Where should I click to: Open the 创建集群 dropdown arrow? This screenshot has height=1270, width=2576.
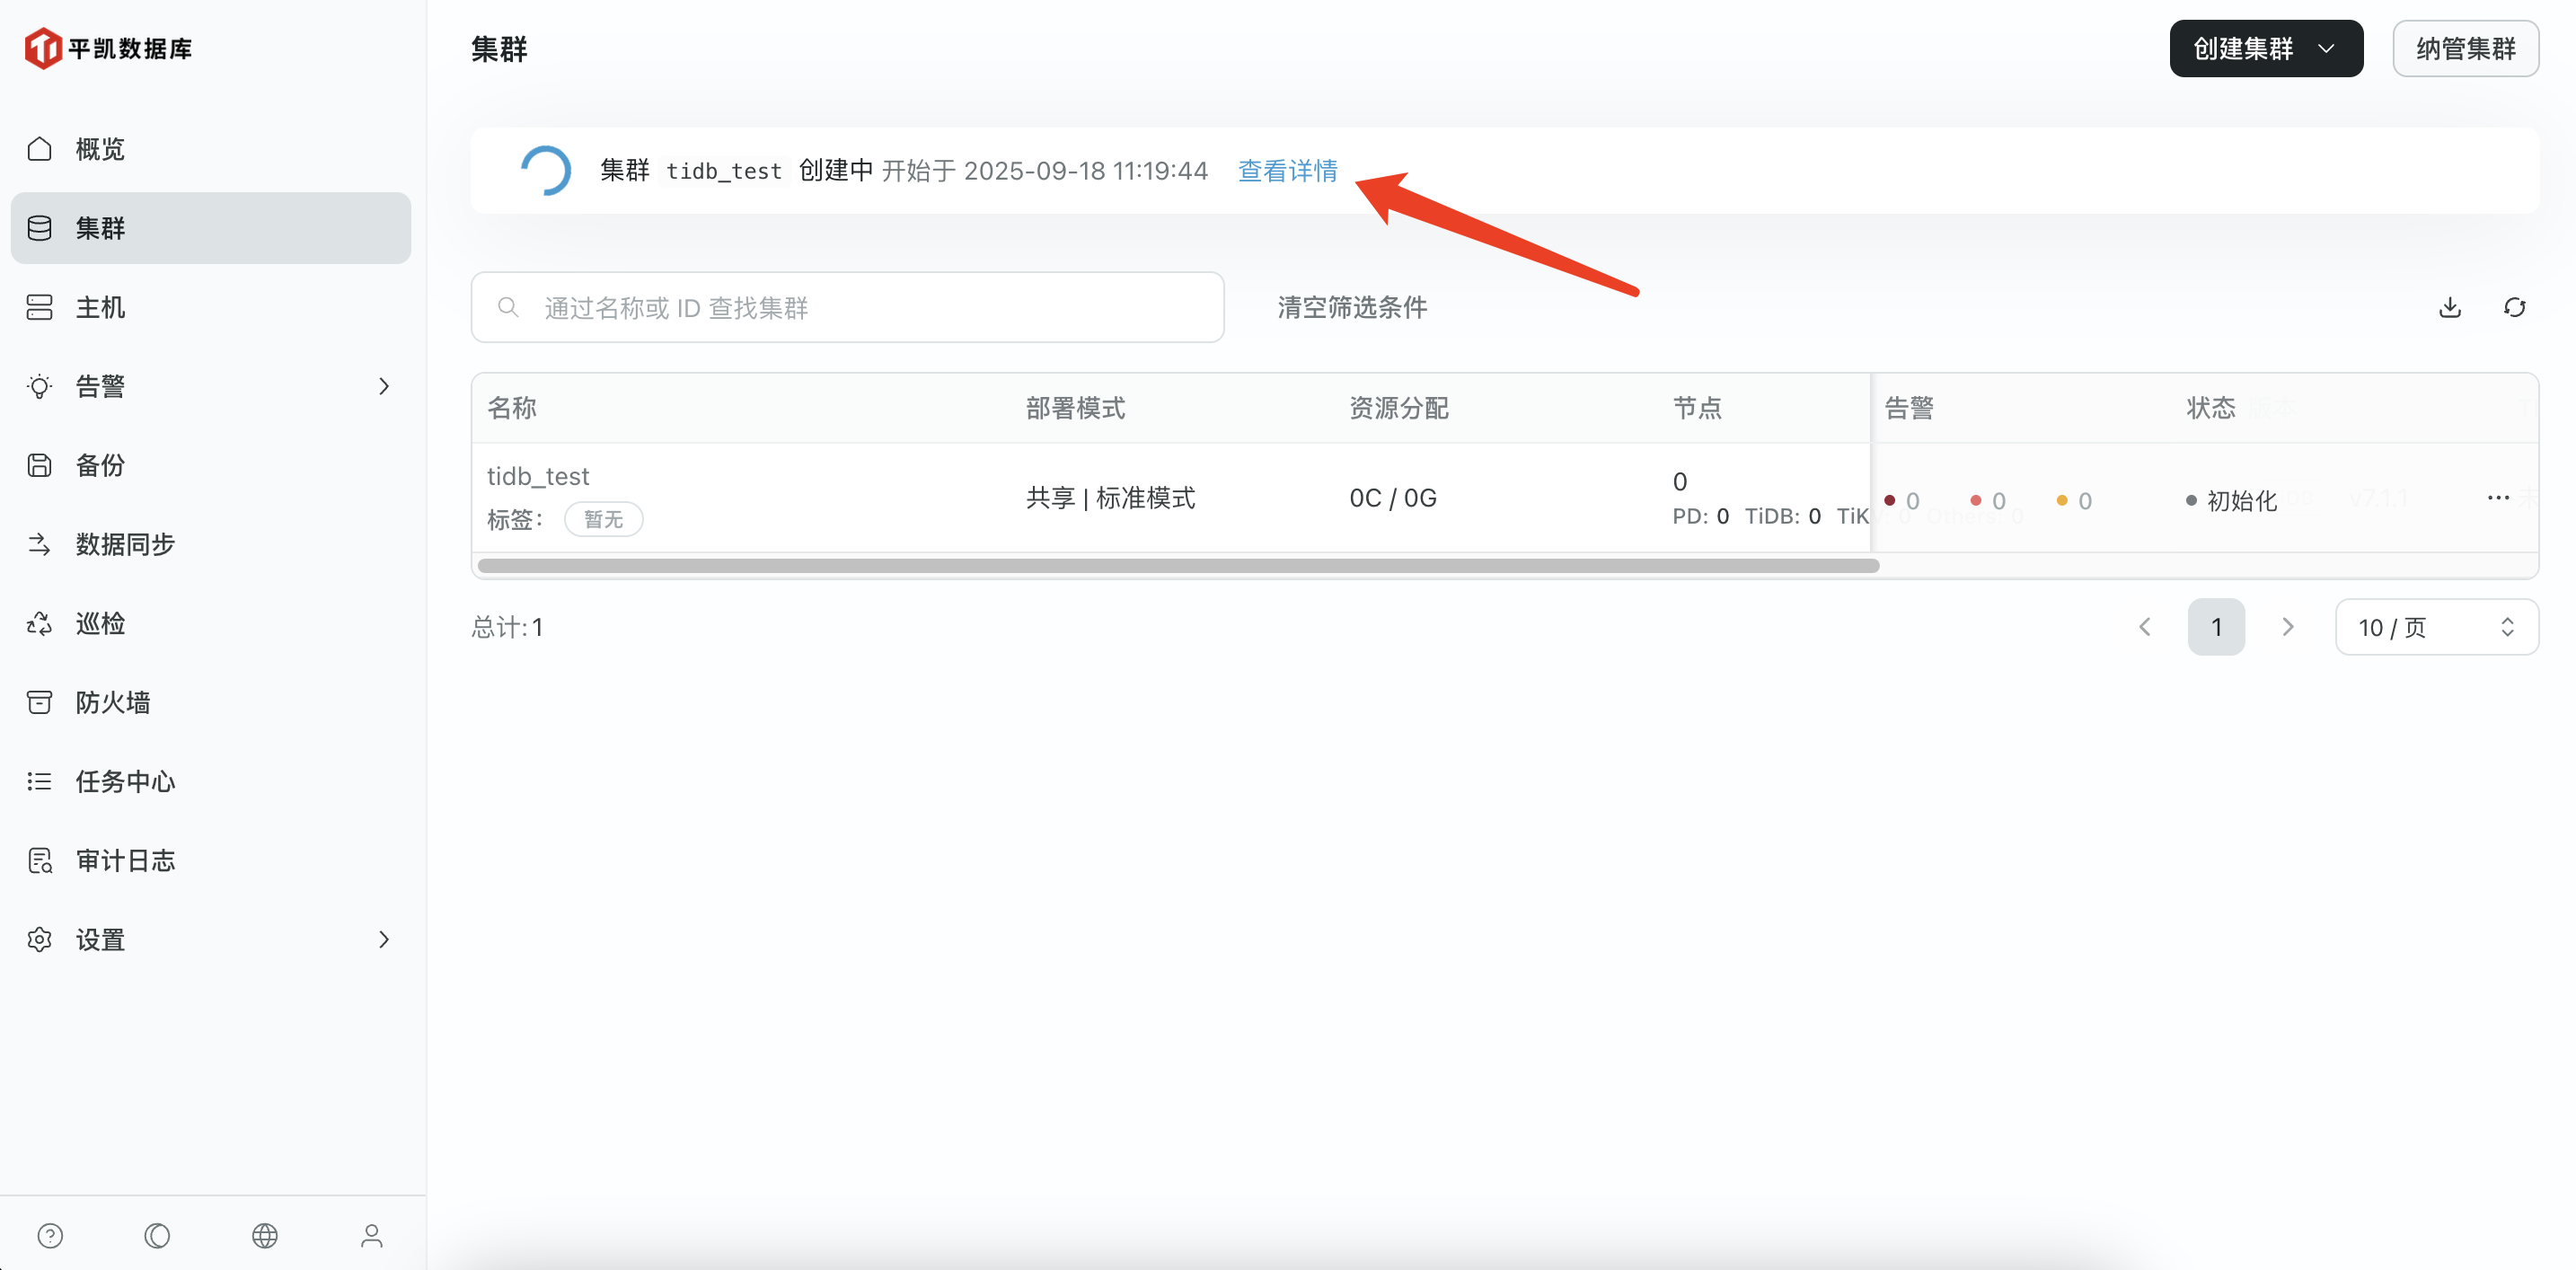coord(2327,48)
